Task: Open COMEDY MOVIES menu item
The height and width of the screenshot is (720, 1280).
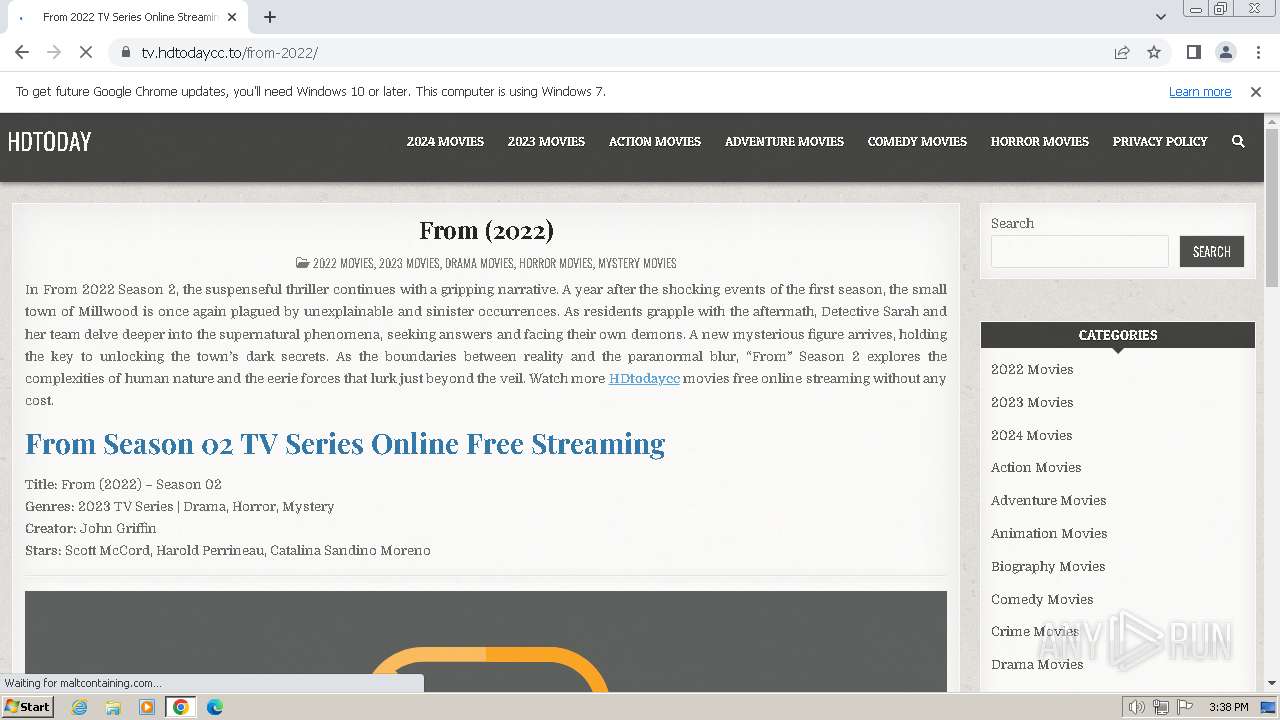Action: (917, 142)
